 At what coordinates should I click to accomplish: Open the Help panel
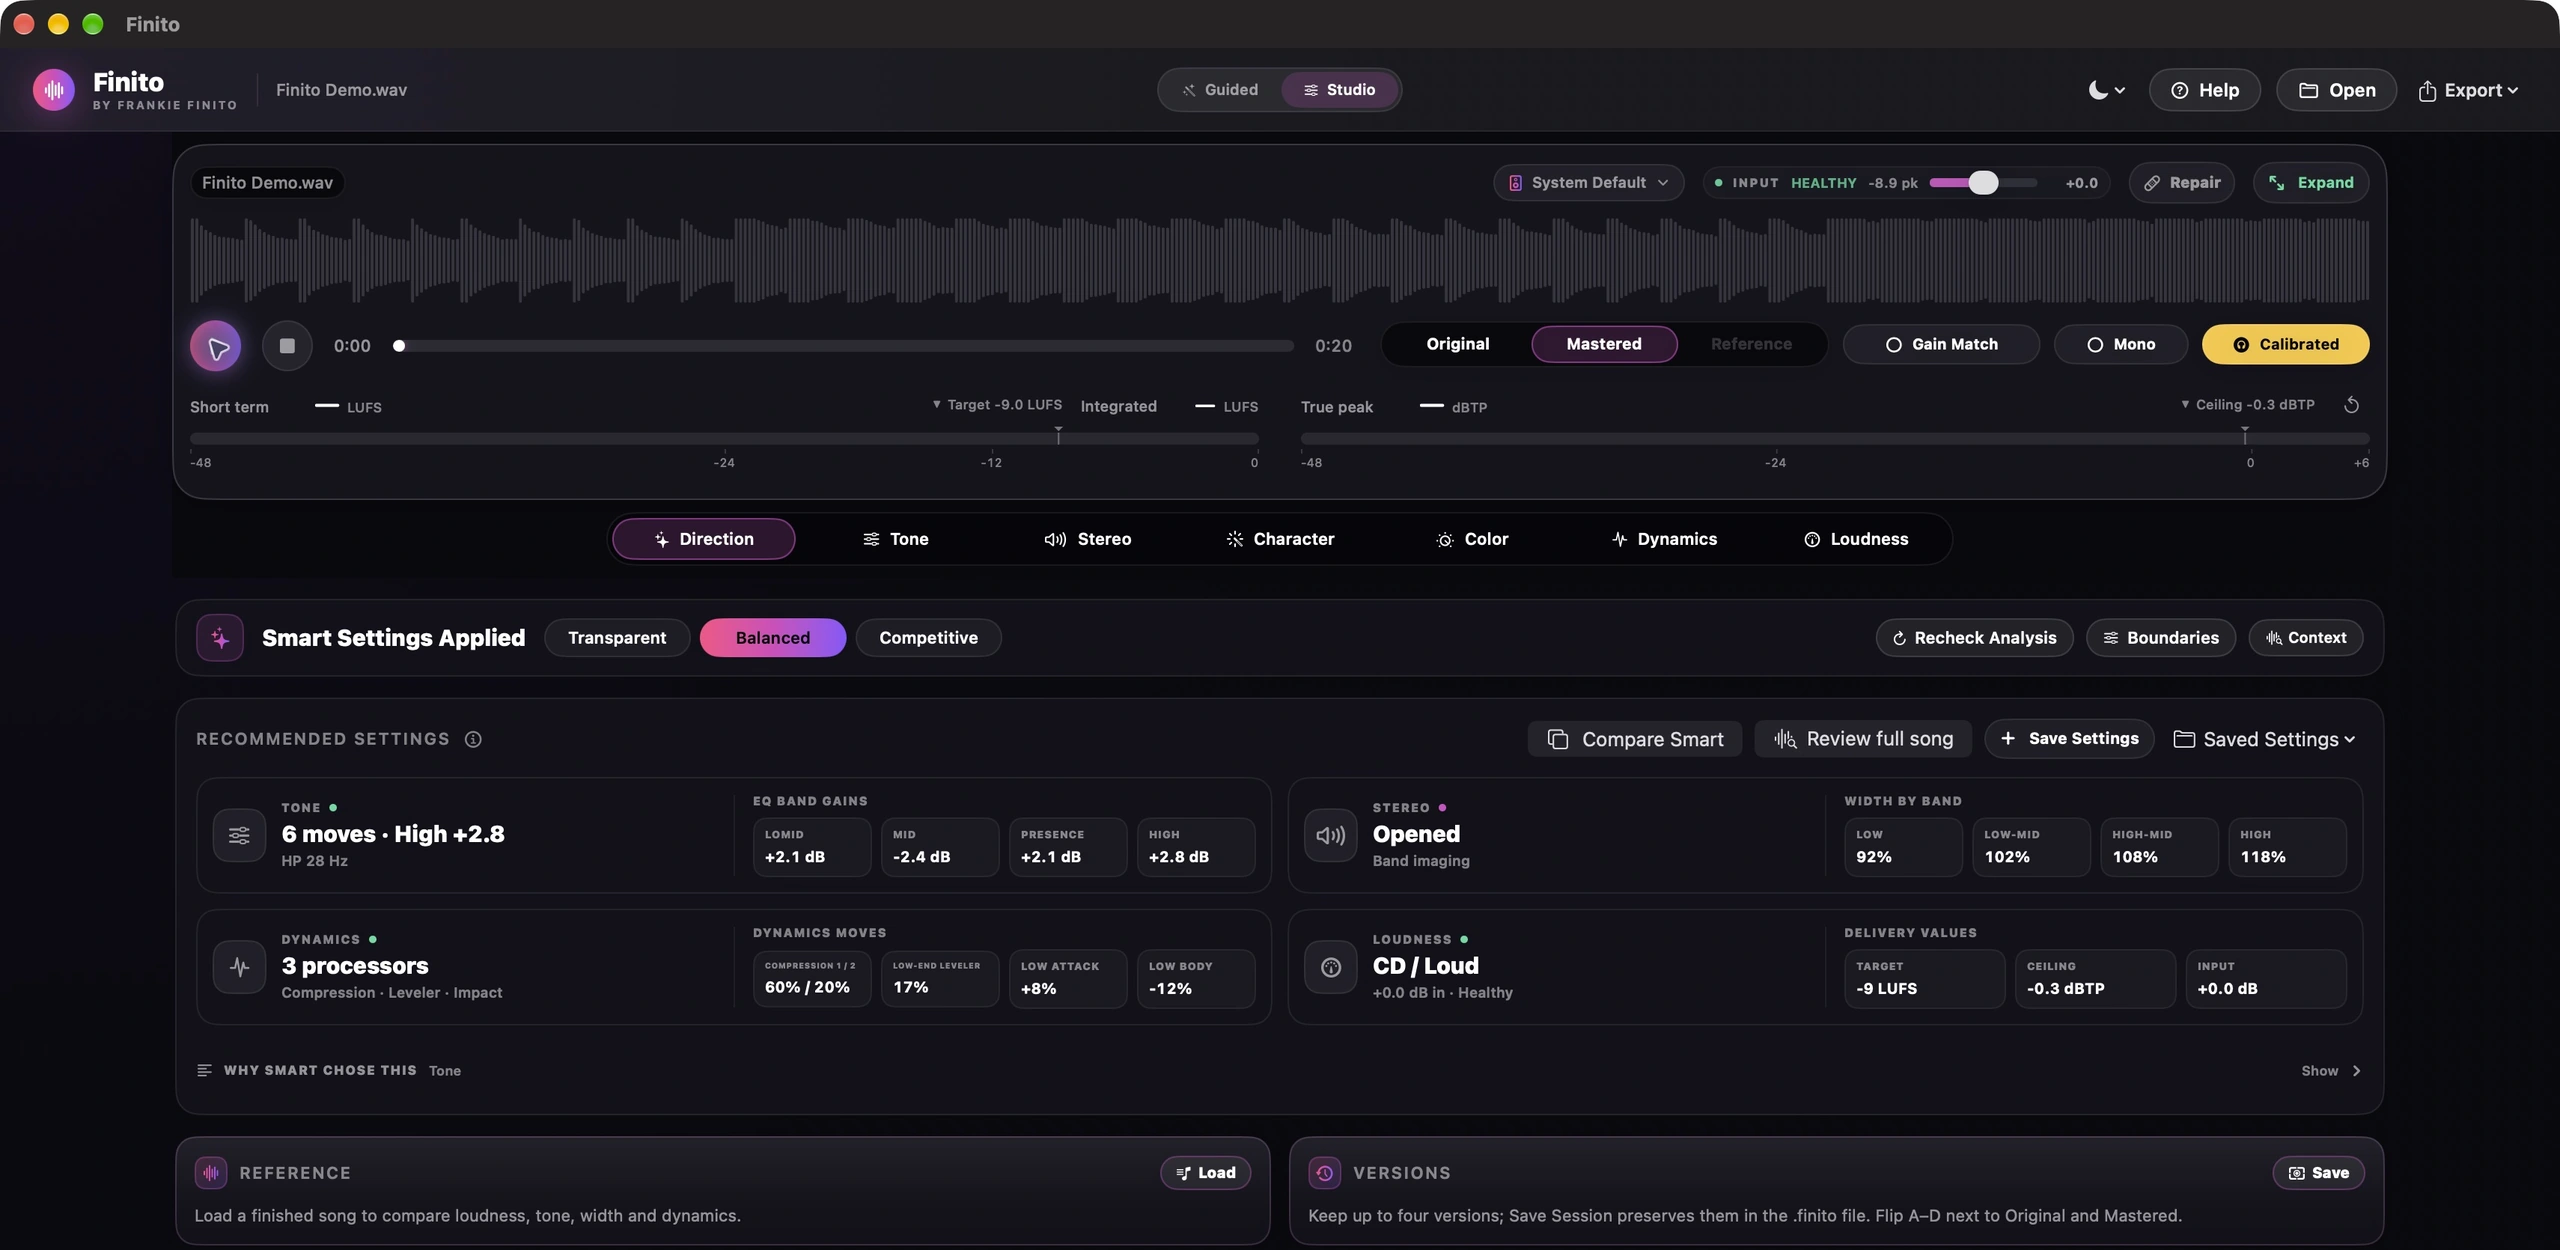pyautogui.click(x=2205, y=90)
